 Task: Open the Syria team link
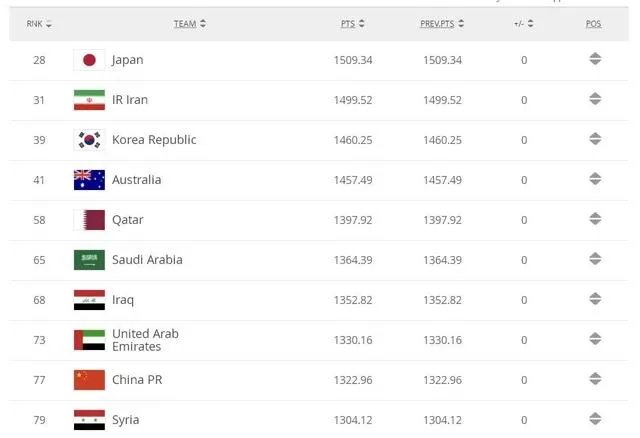125,420
